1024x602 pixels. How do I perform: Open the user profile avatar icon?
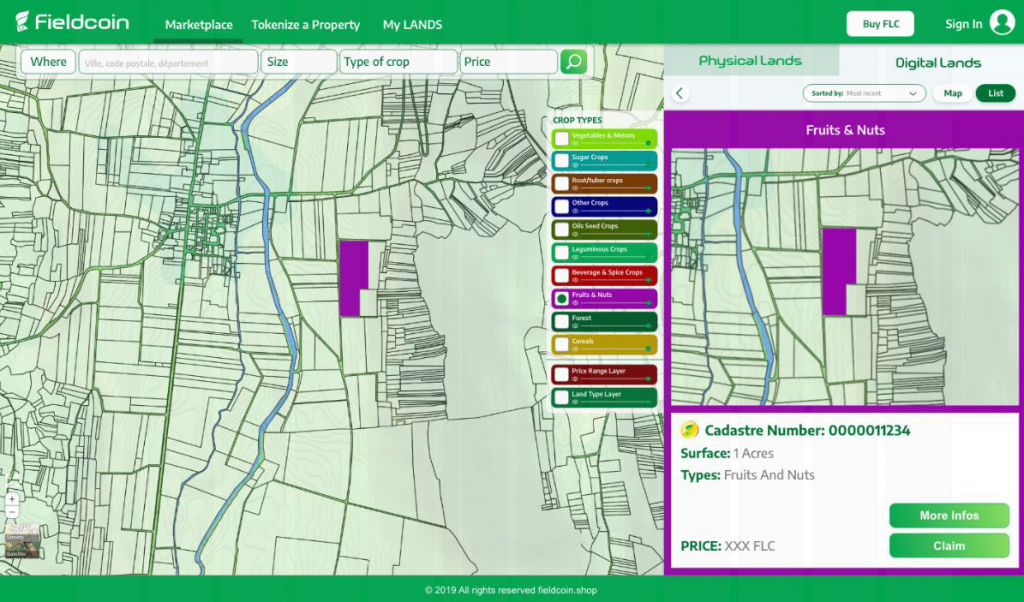[x=1002, y=23]
